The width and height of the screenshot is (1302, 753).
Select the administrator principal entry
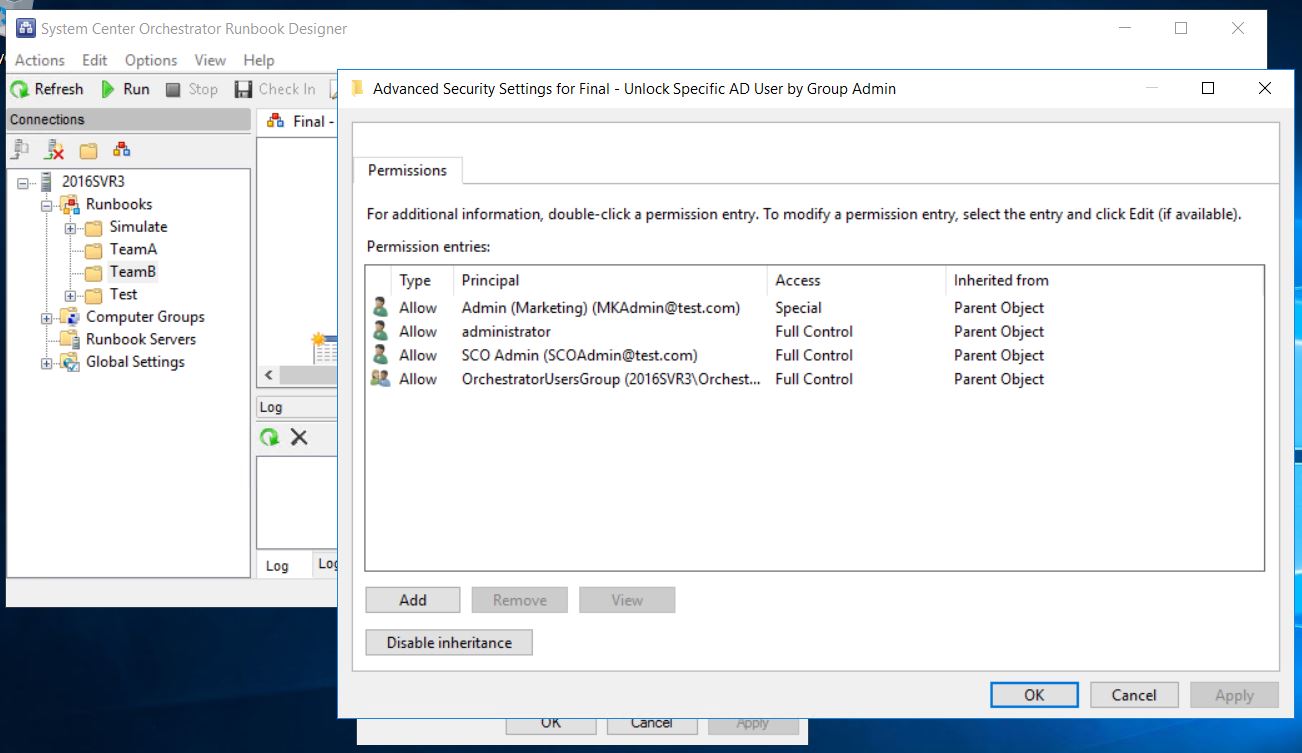tap(814, 332)
